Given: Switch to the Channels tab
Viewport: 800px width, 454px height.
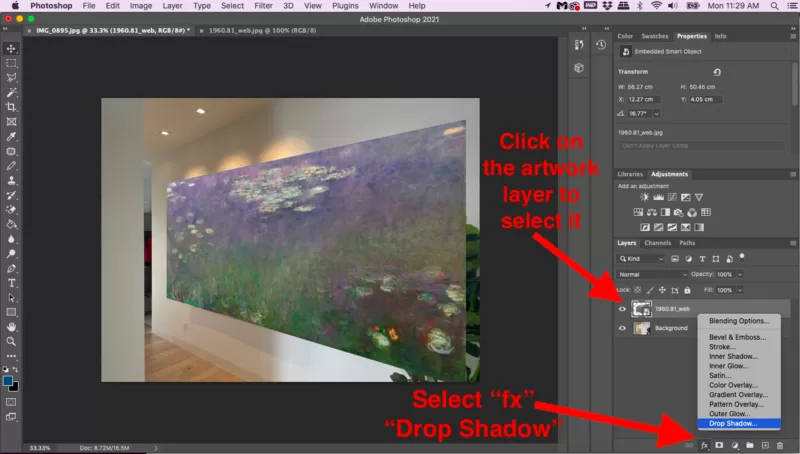Looking at the screenshot, I should (x=658, y=243).
